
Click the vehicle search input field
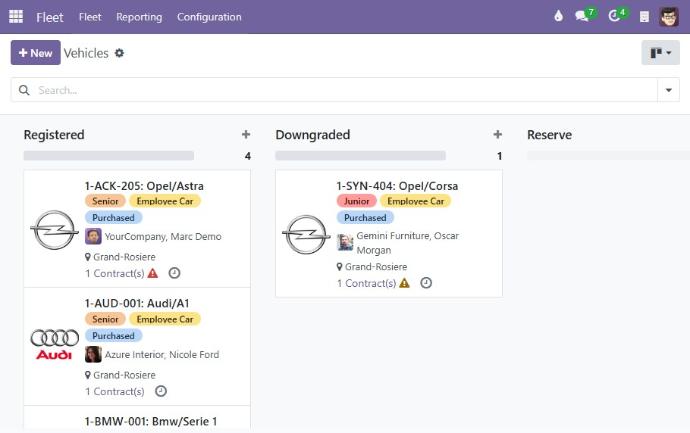click(340, 90)
